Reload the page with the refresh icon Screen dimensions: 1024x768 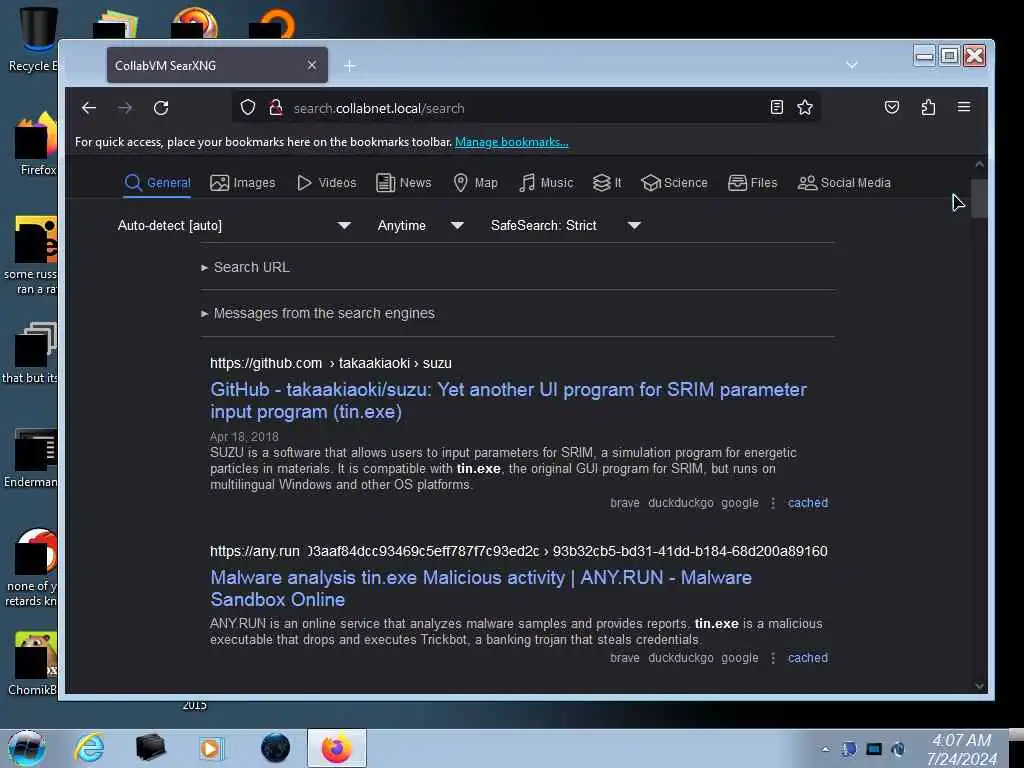(x=161, y=108)
